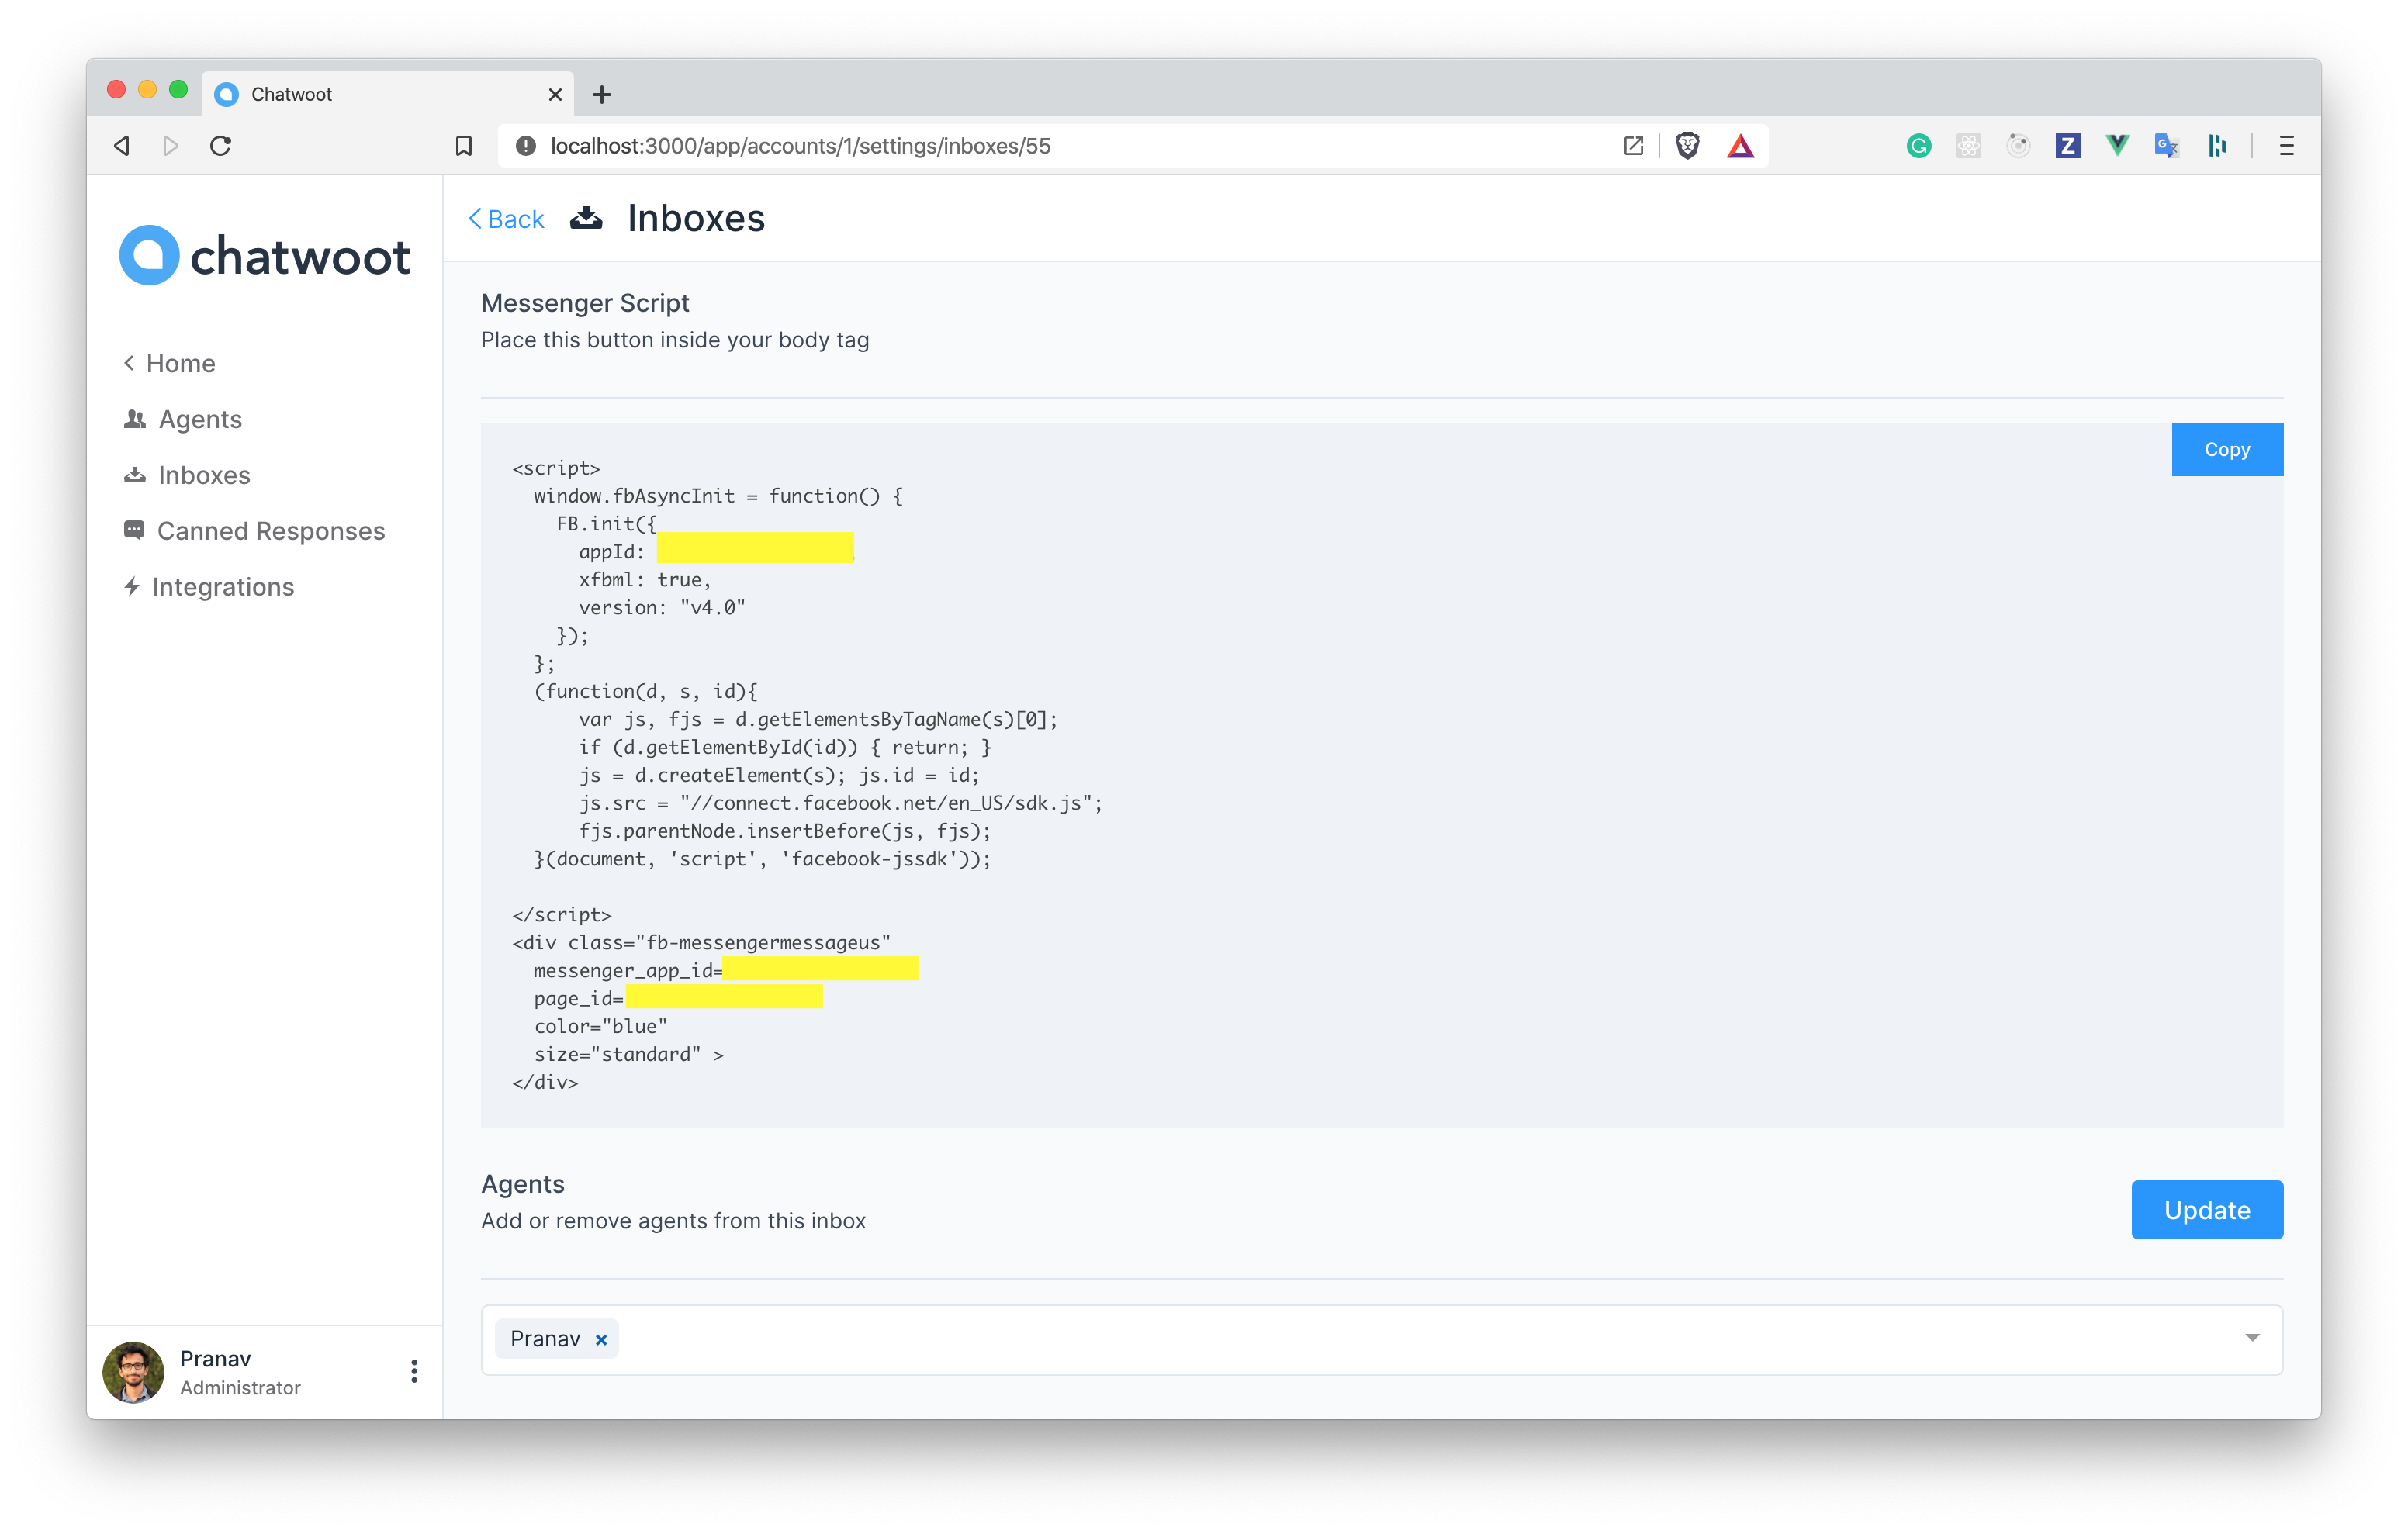Reload the page with the refresh icon
This screenshot has width=2408, height=1534.
[221, 146]
